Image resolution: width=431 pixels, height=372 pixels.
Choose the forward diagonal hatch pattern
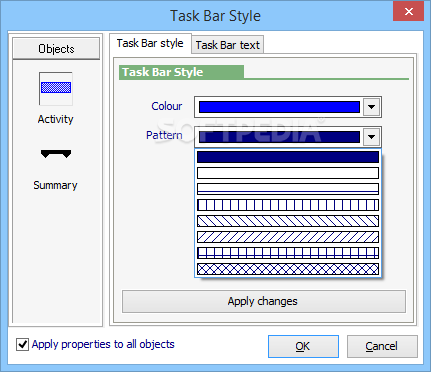point(288,237)
